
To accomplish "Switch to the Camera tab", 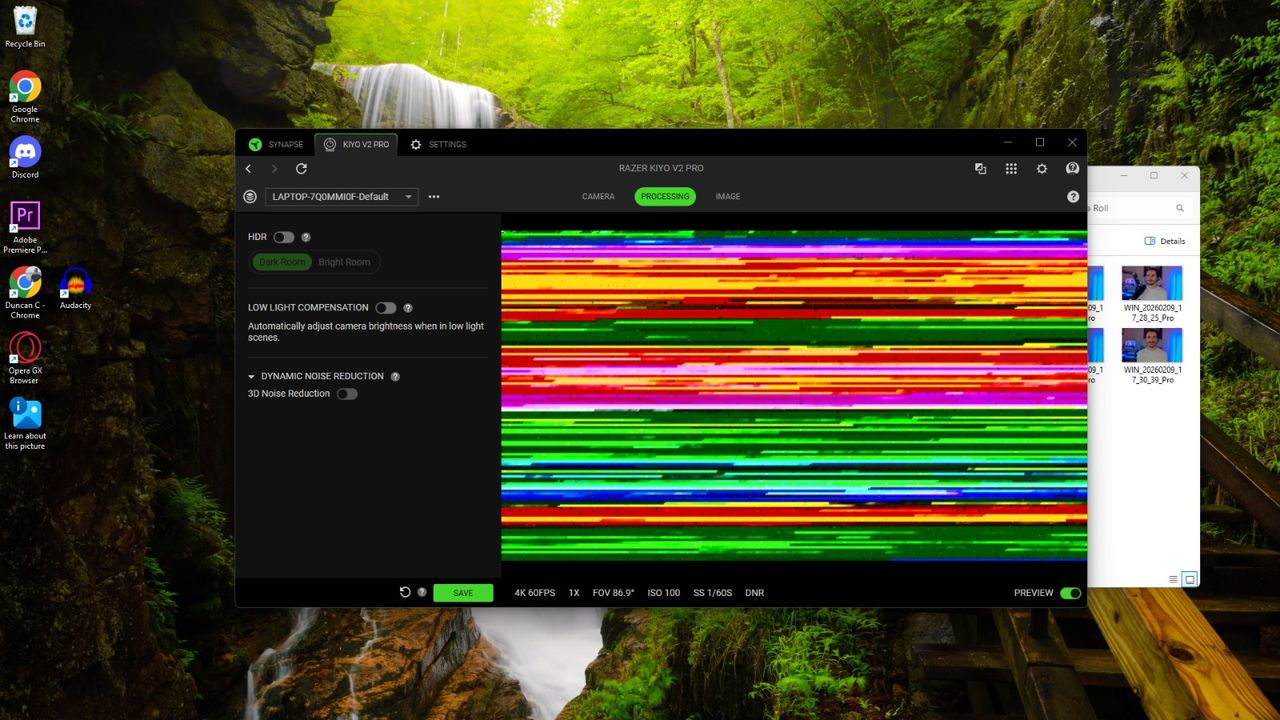I will click(x=598, y=197).
